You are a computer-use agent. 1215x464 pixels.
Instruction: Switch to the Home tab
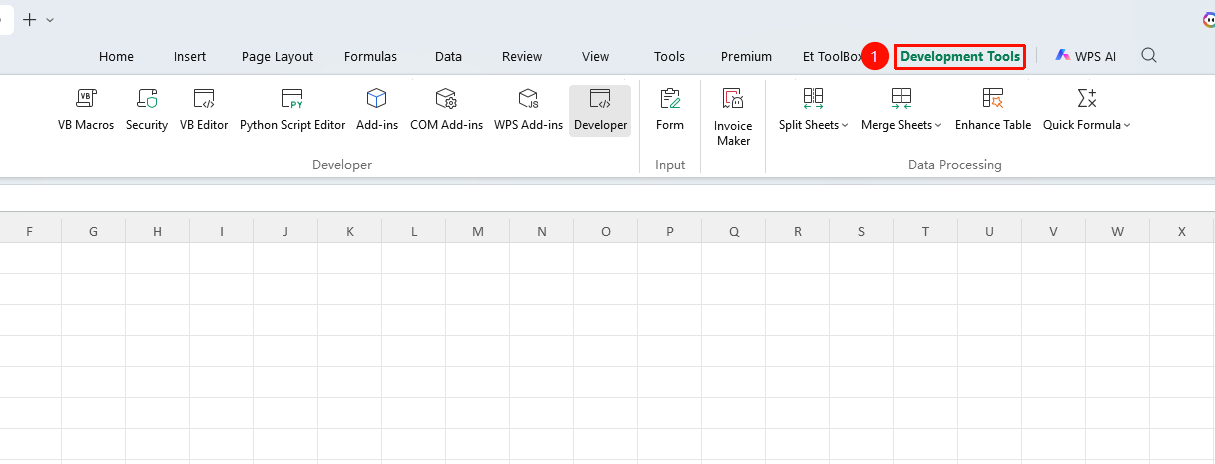(x=116, y=57)
